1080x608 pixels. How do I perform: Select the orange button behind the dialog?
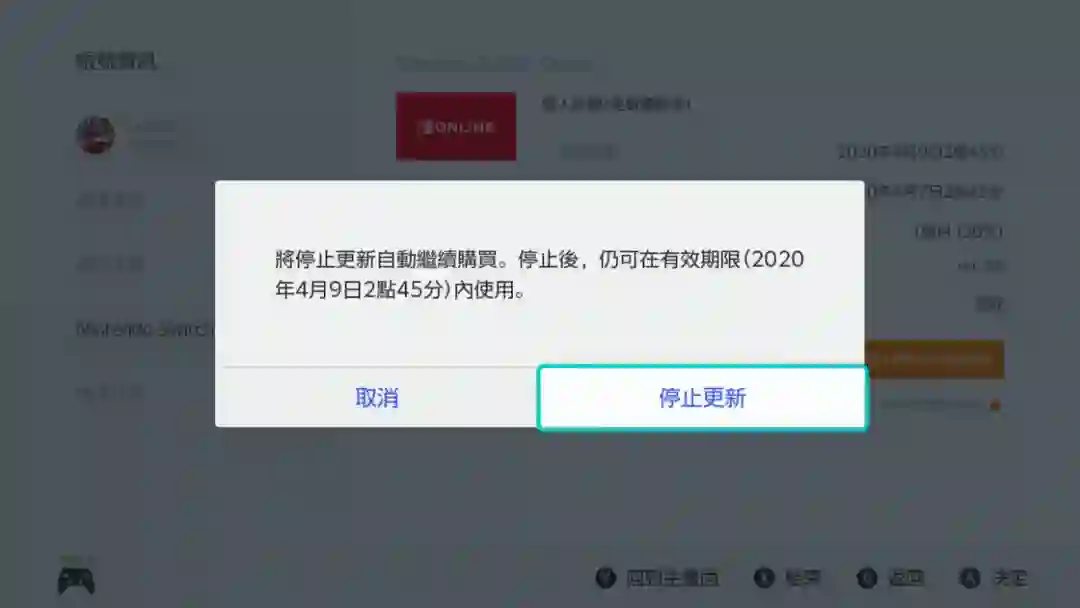935,359
